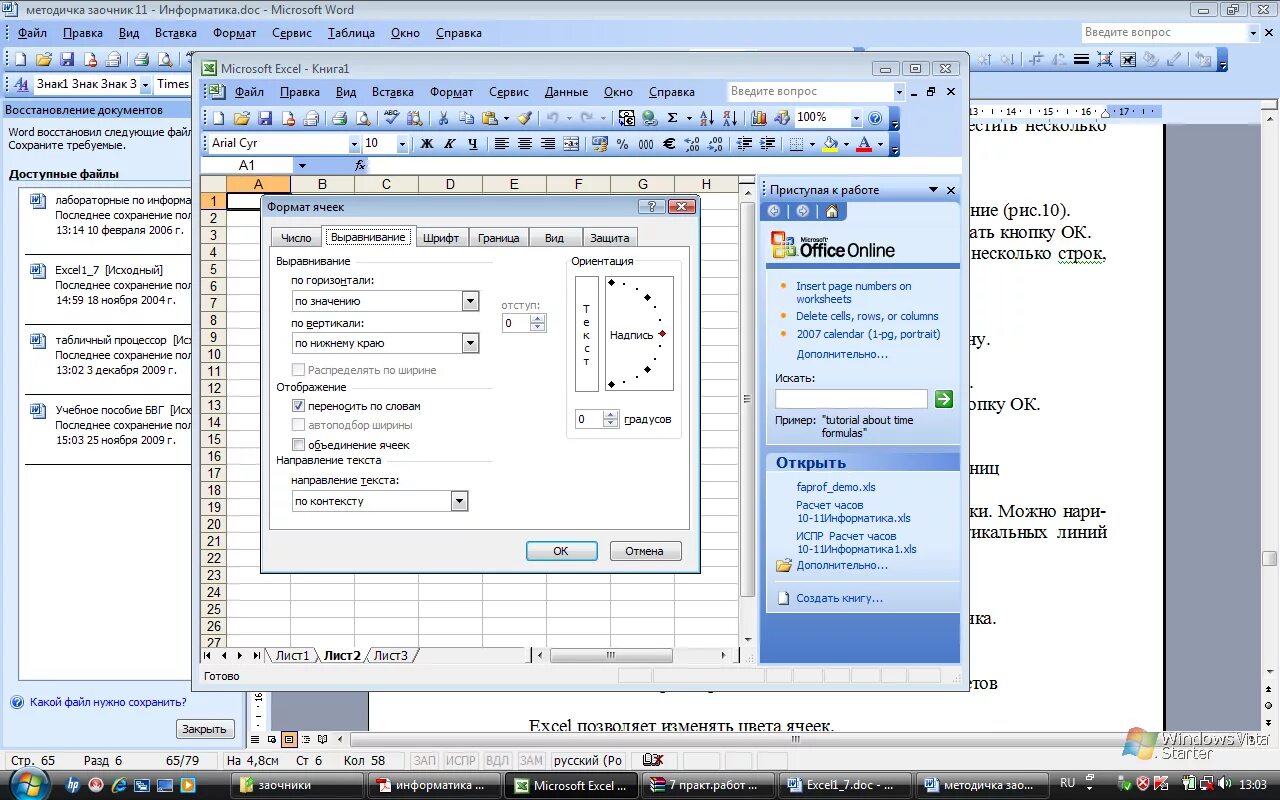Click the Excel Help question mark icon
This screenshot has height=800, width=1280.
(875, 118)
